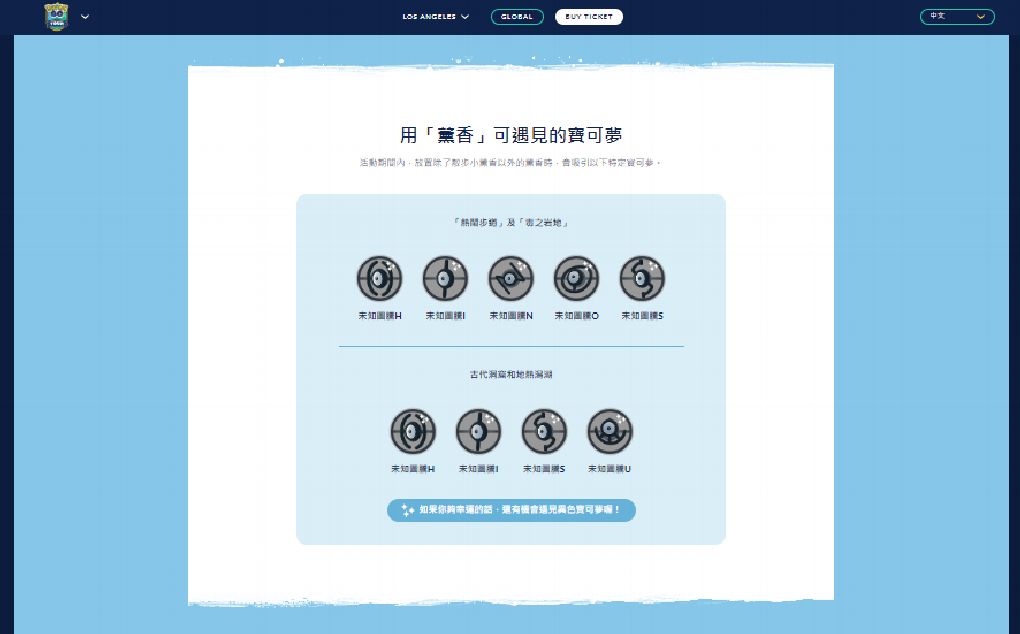Click the Unown O icon
The width and height of the screenshot is (1020, 634).
[x=576, y=278]
